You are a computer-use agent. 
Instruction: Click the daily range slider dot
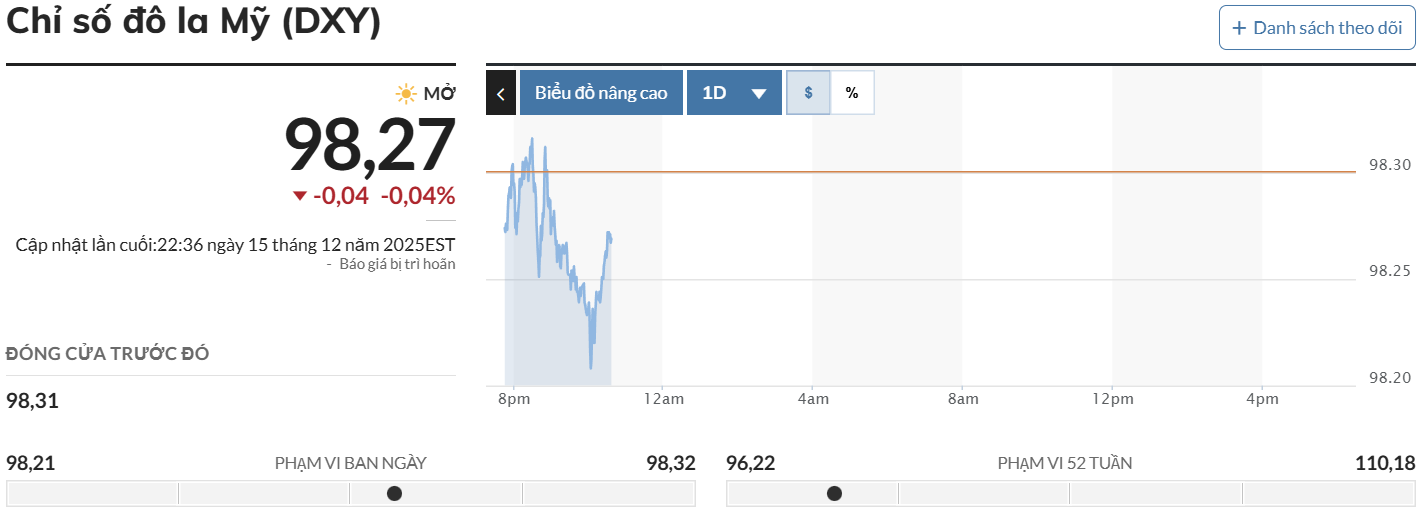click(395, 493)
